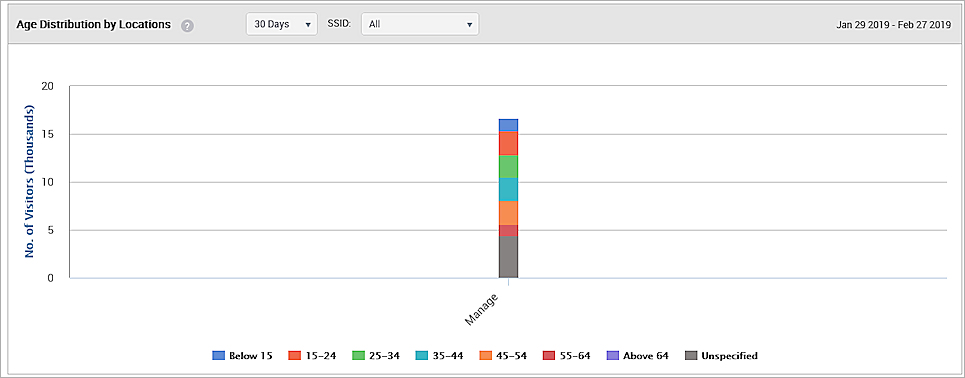Screen dimensions: 965x378
Task: Open the 30 Days period dropdown
Action: point(282,25)
